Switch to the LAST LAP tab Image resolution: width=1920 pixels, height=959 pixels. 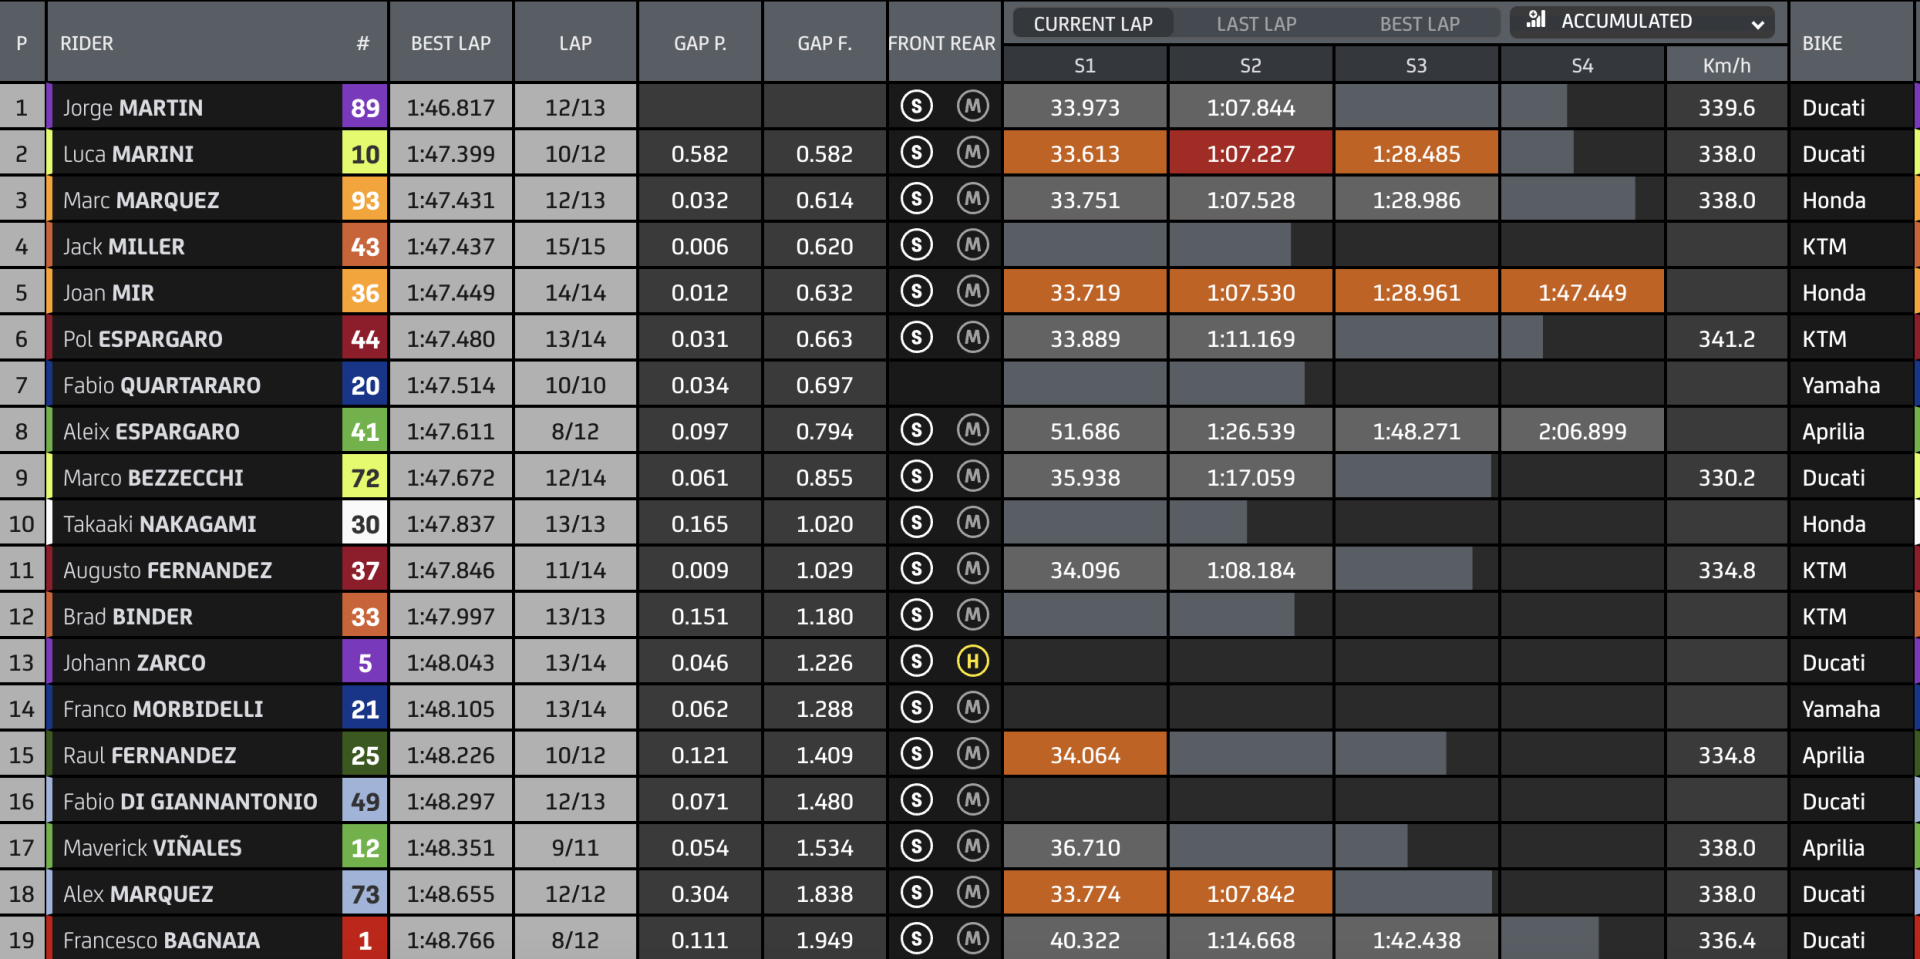pos(1256,23)
